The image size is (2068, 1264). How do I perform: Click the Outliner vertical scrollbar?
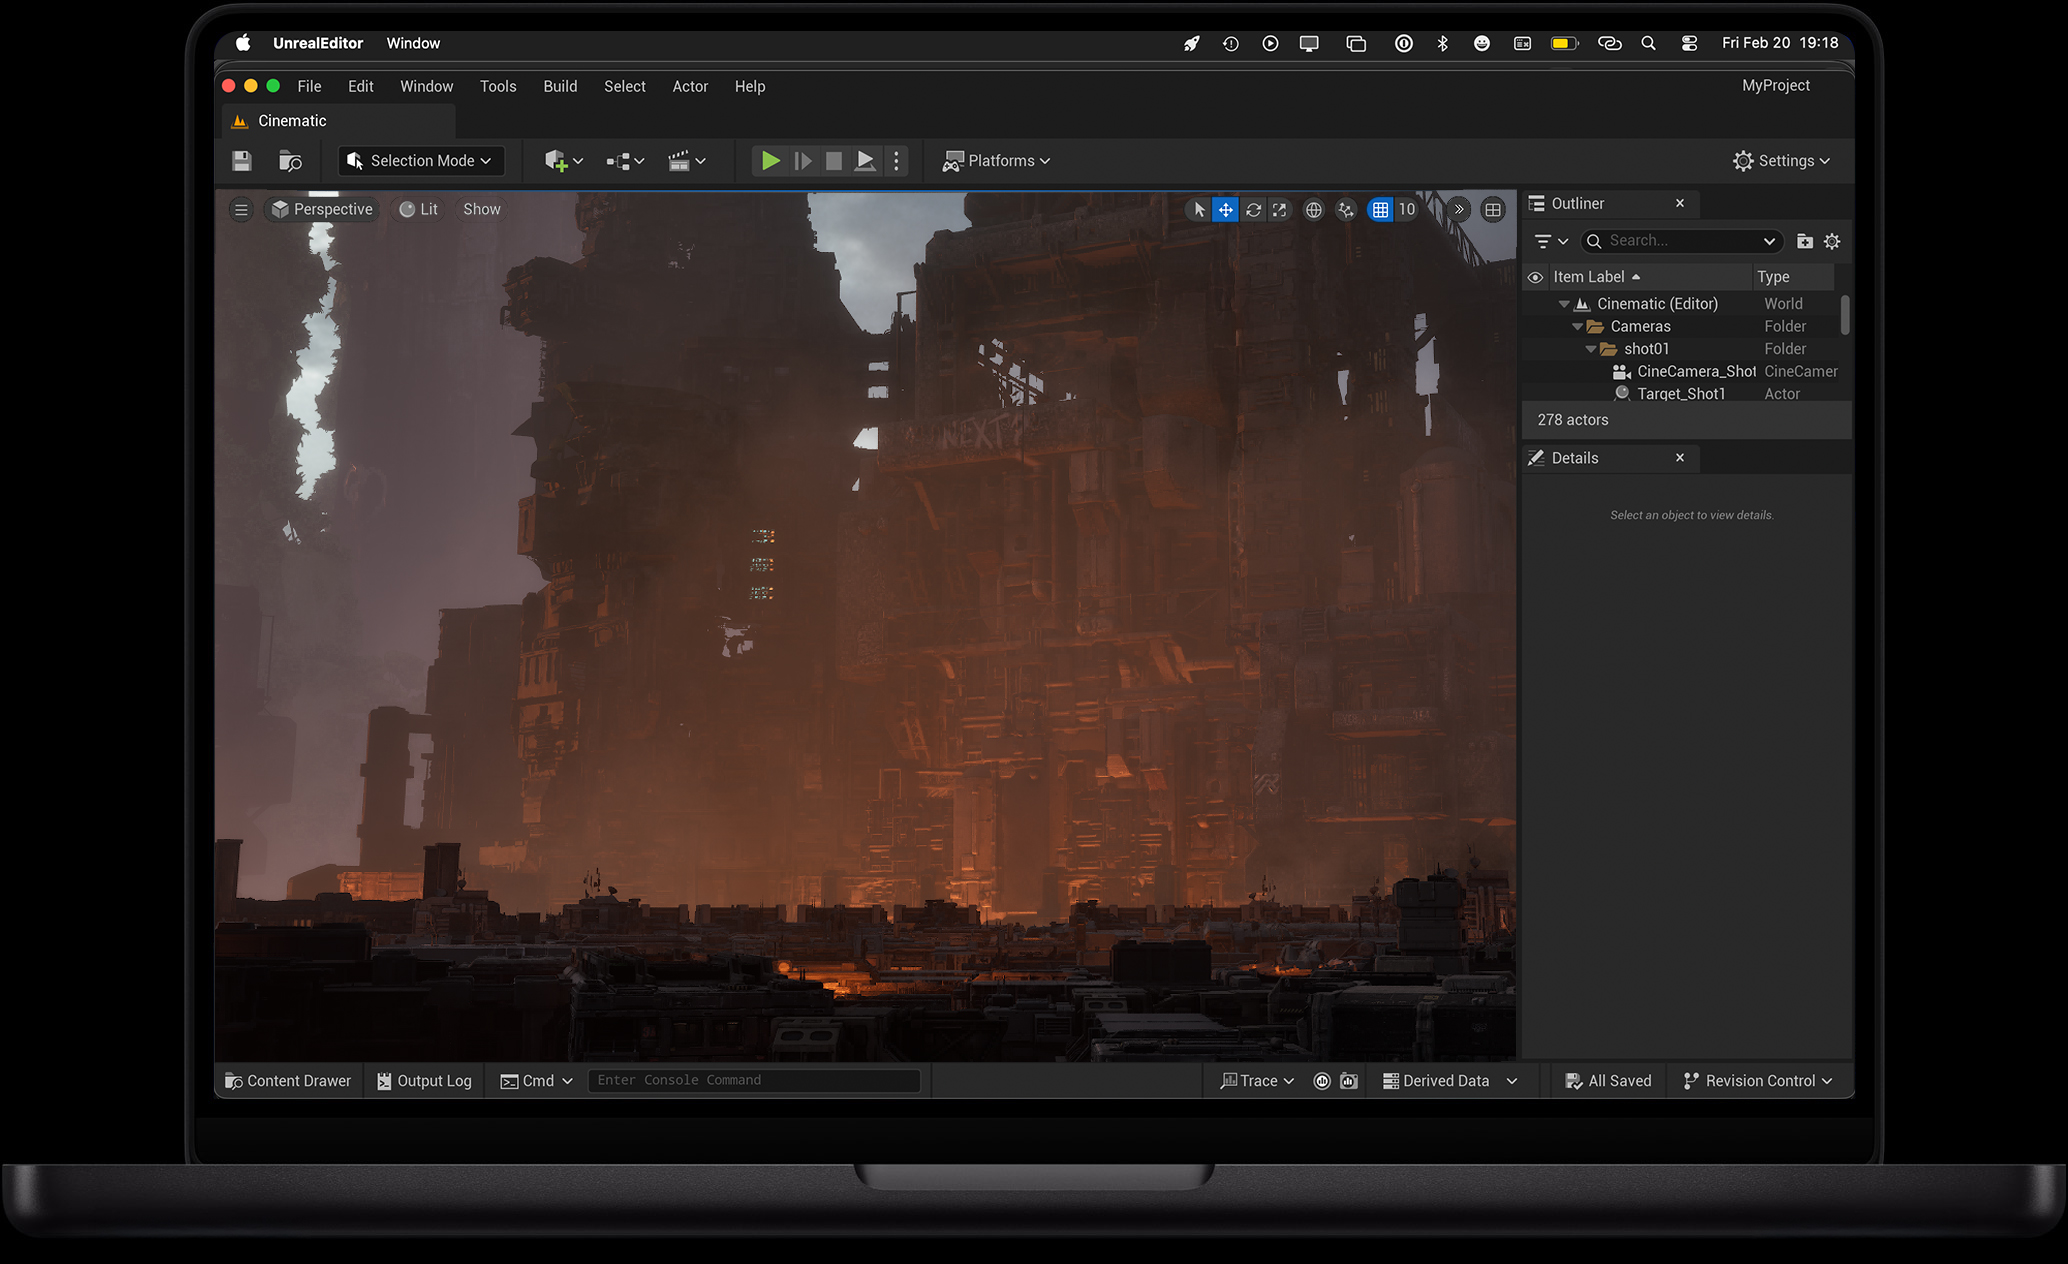(1845, 315)
